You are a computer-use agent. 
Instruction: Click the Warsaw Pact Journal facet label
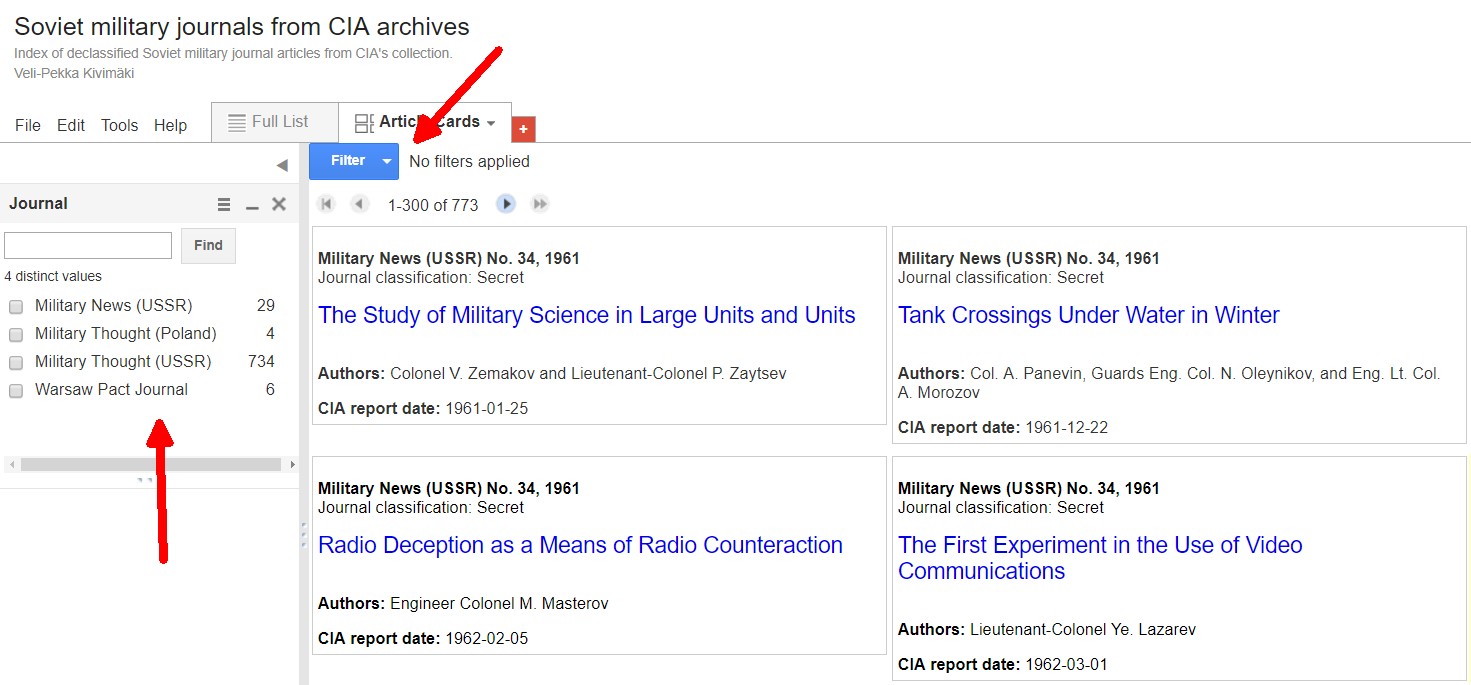click(111, 390)
